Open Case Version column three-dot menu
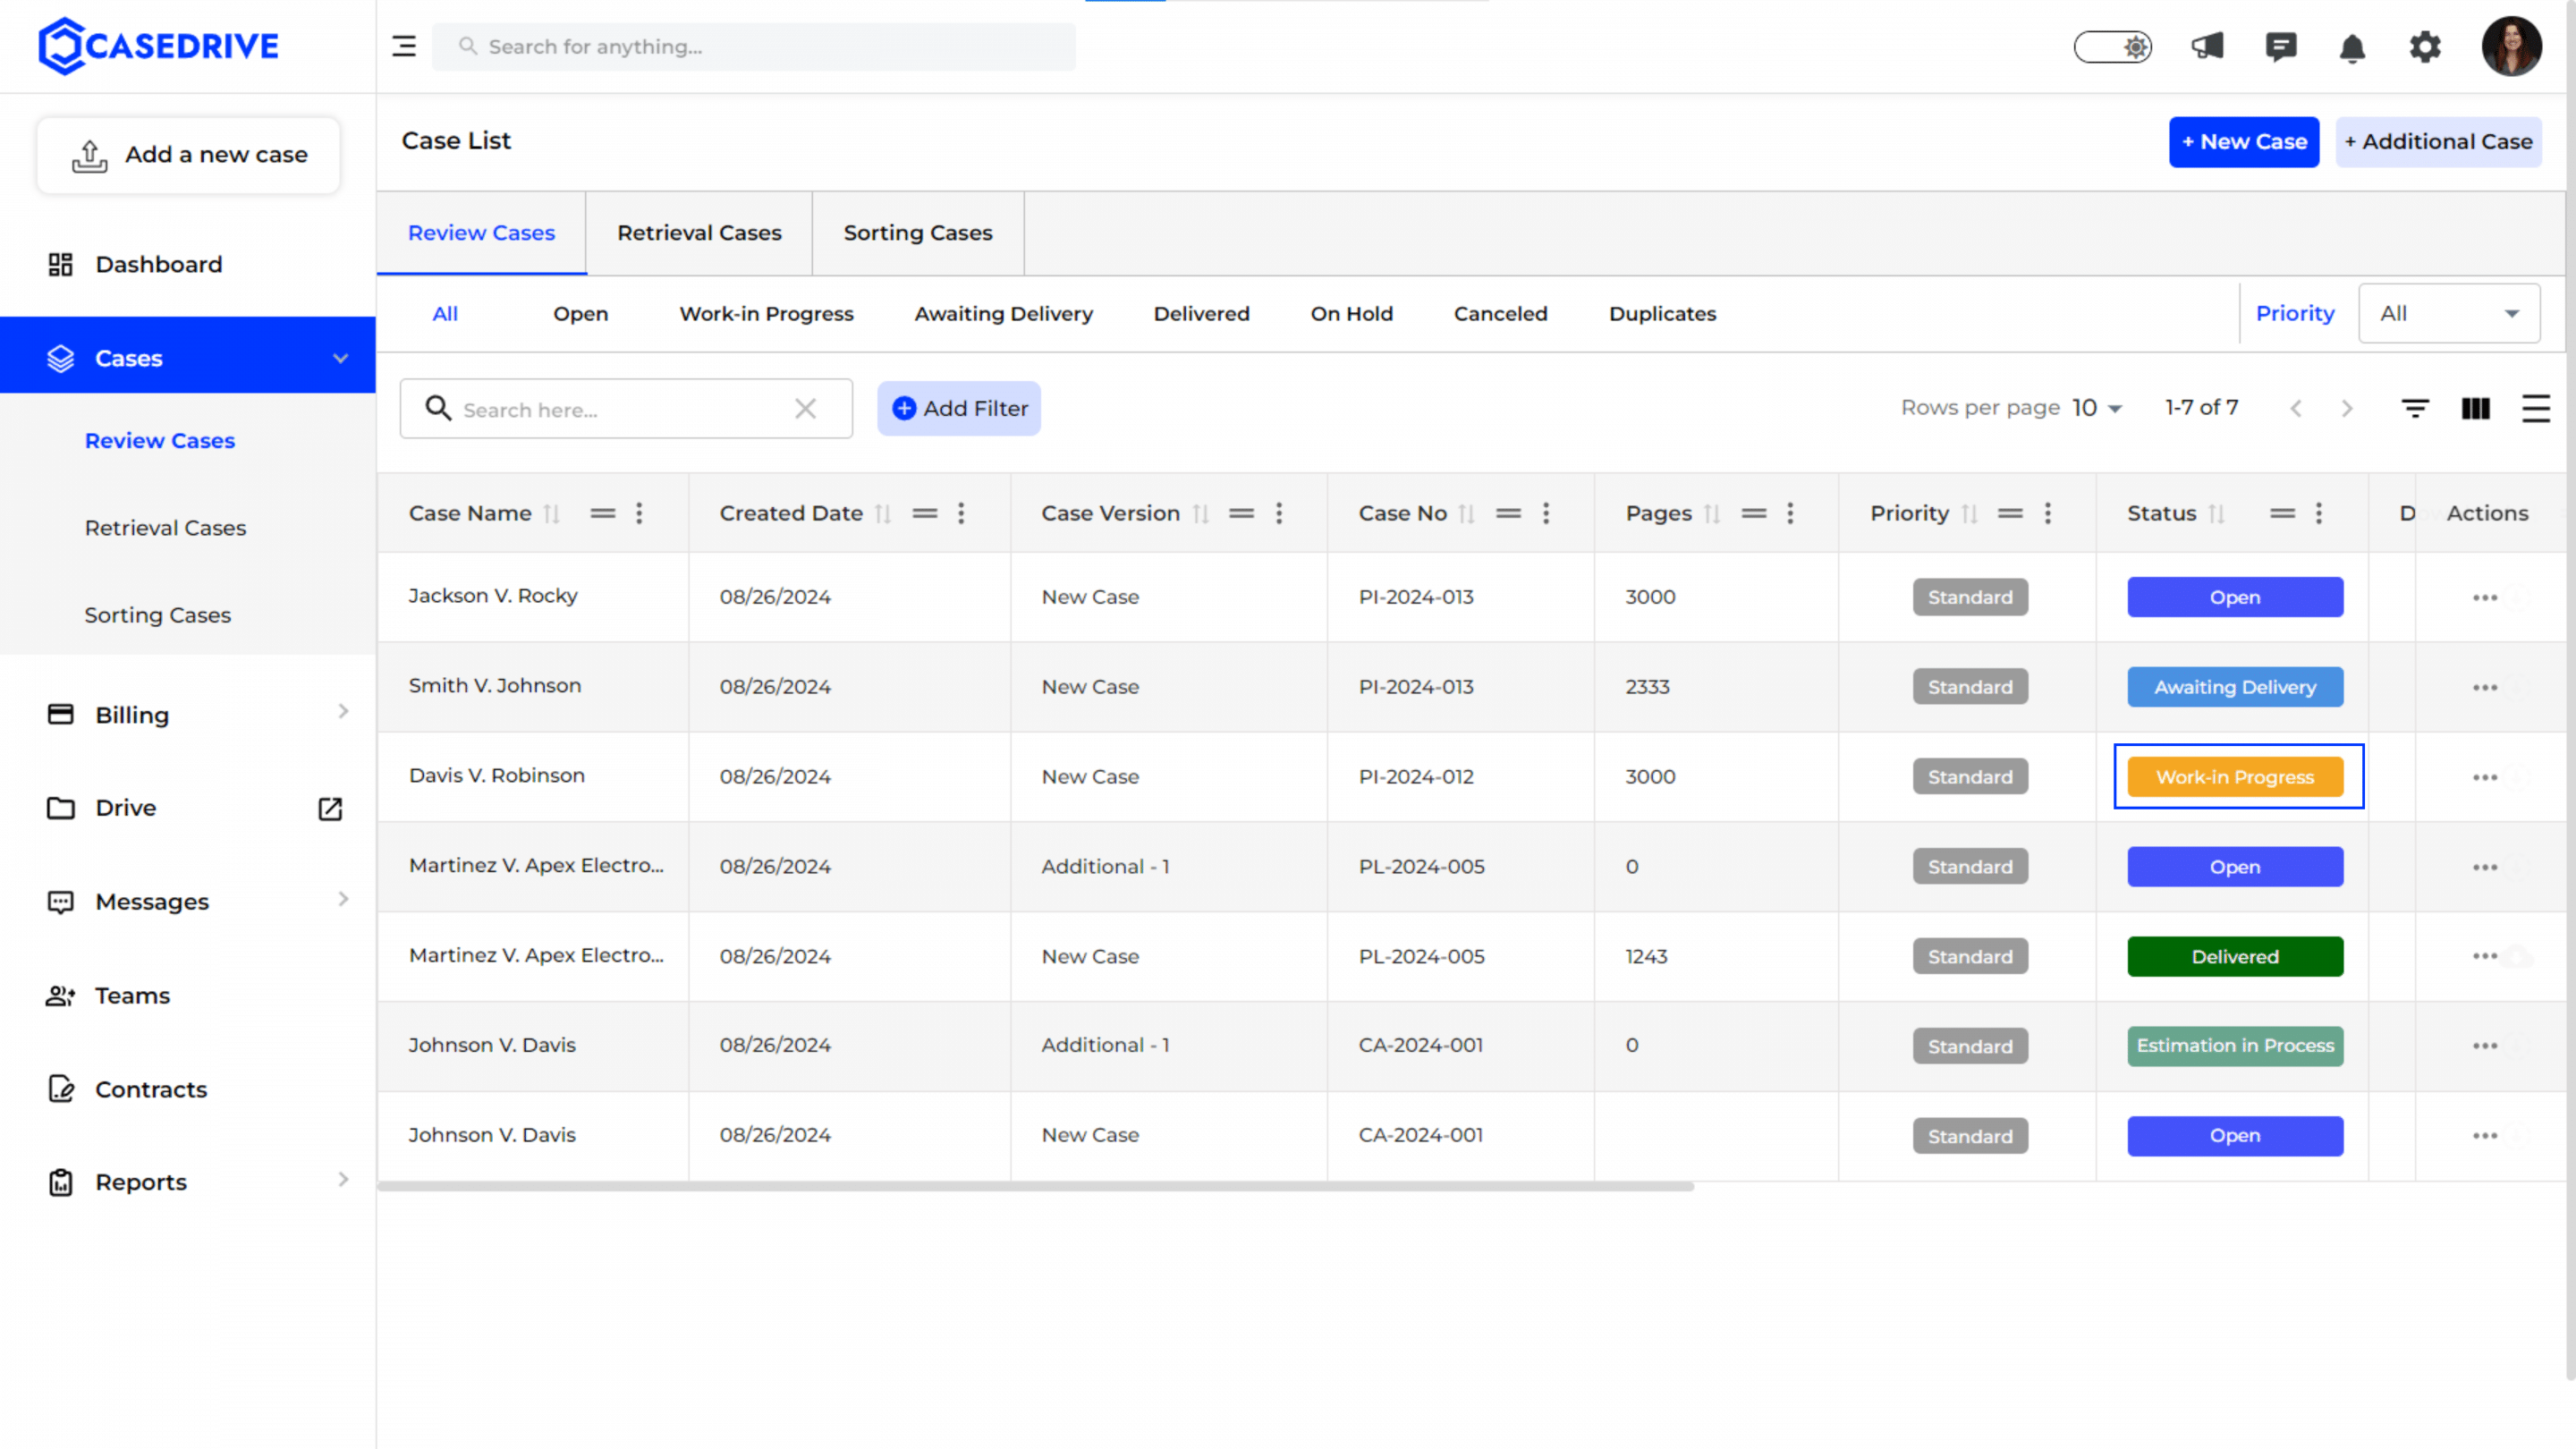The width and height of the screenshot is (2576, 1449). tap(1278, 514)
